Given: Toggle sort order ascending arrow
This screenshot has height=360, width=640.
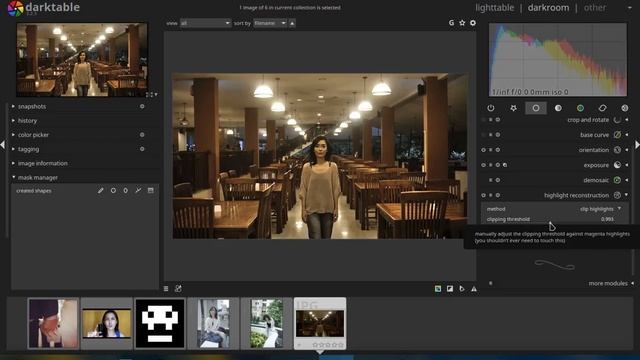Looking at the screenshot, I should (292, 23).
